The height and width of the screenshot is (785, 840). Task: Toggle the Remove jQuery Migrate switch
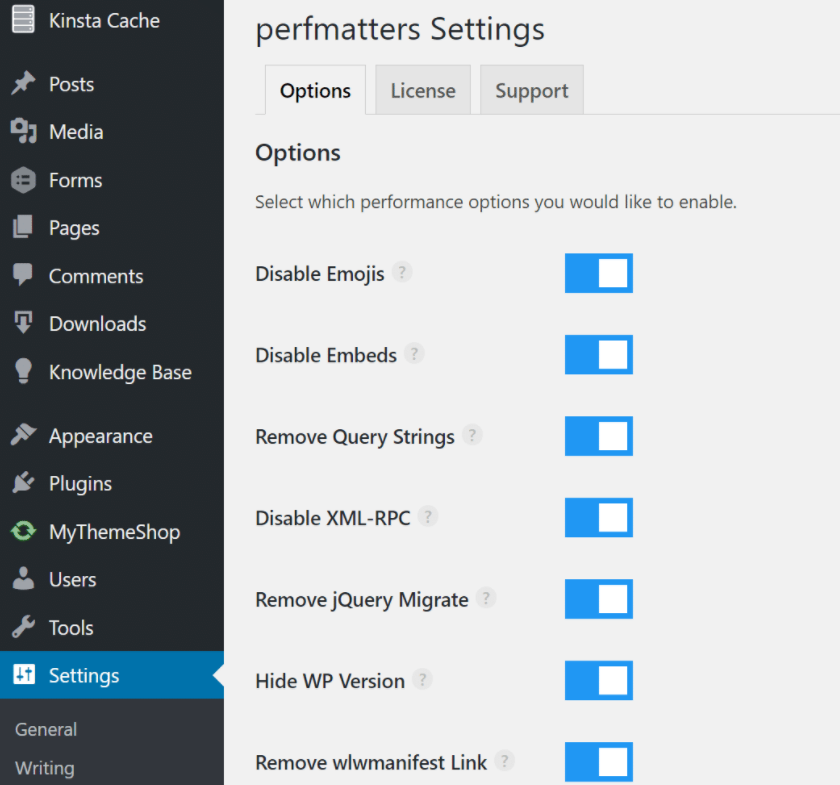[x=598, y=599]
